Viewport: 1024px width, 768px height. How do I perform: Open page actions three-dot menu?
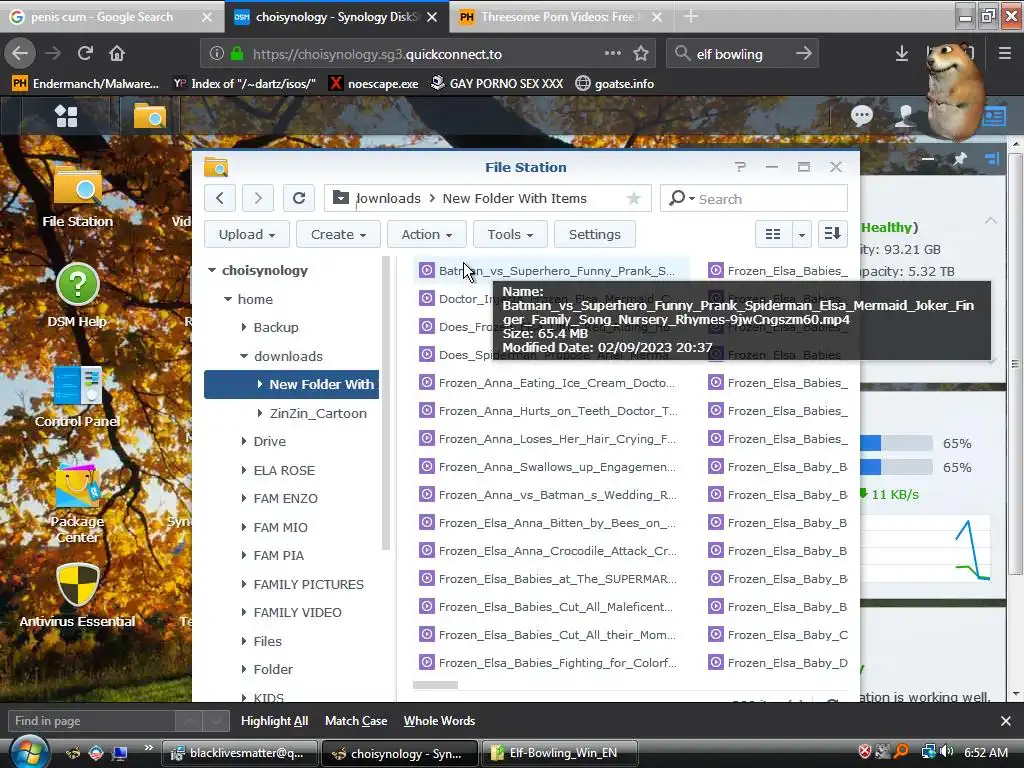click(x=613, y=53)
